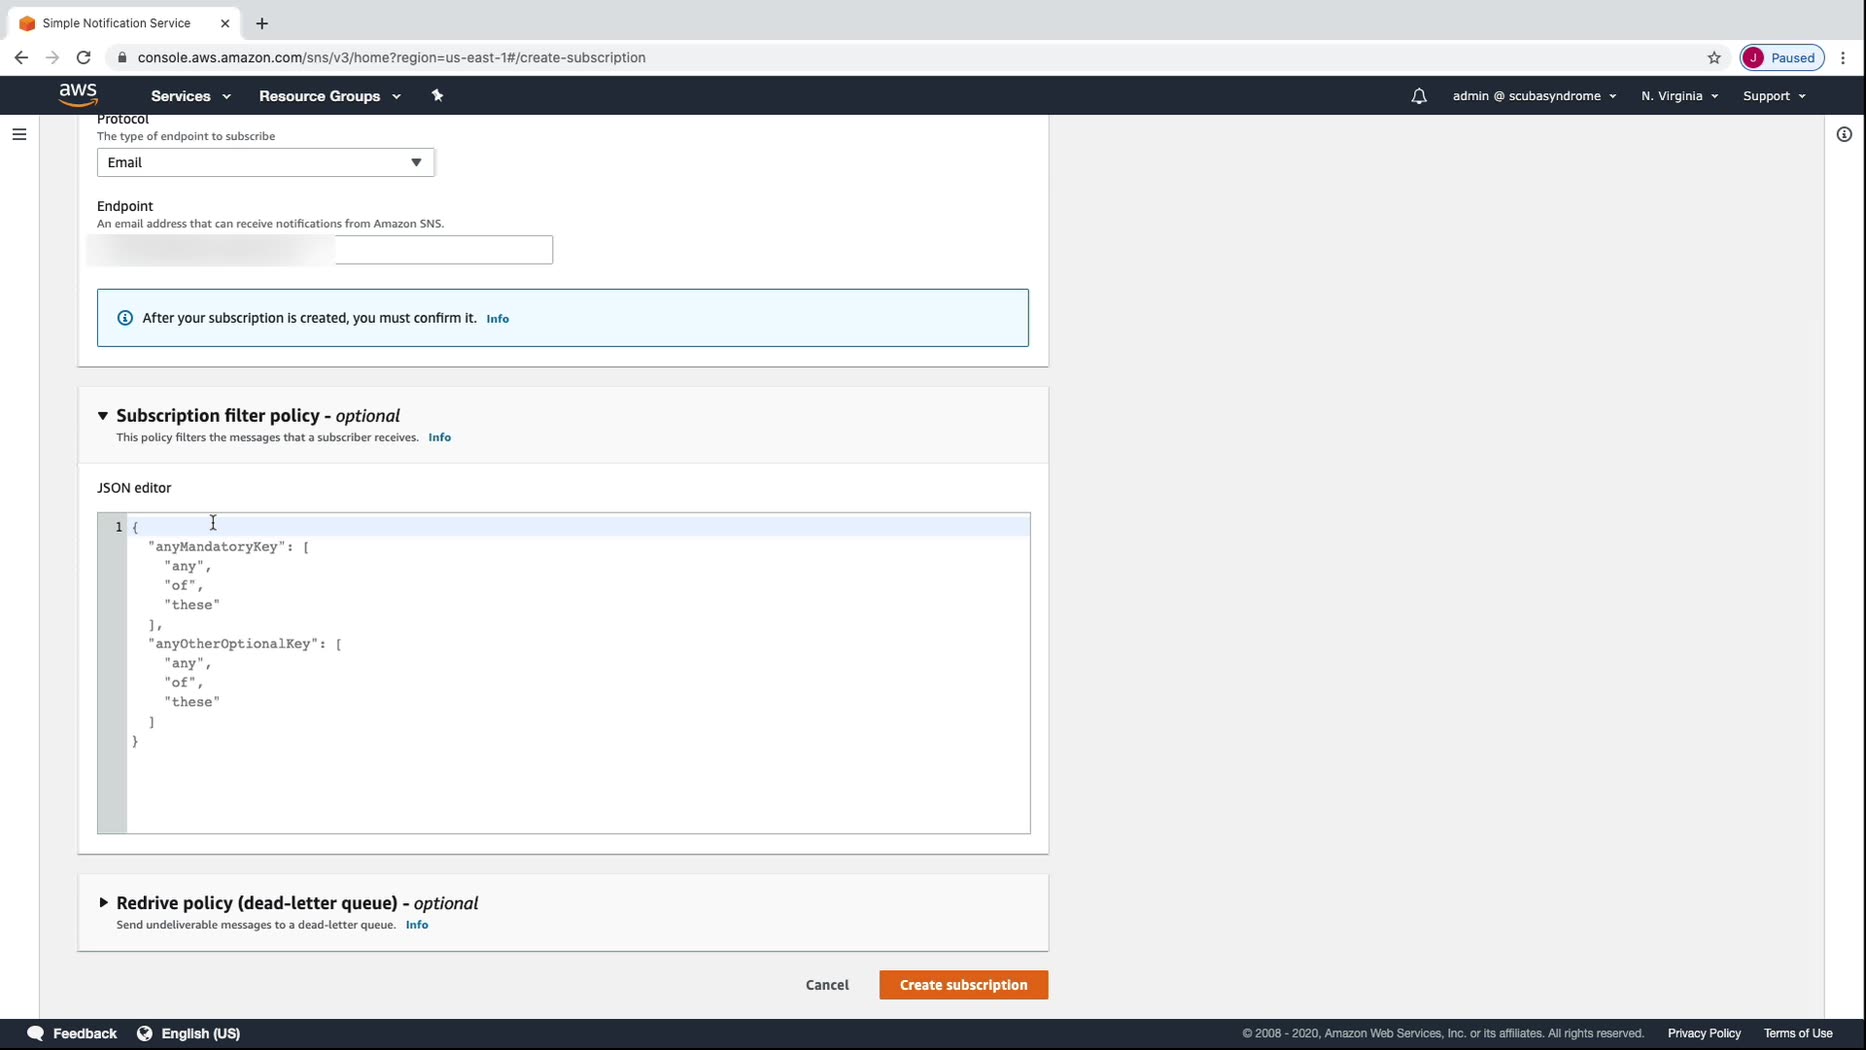Open Info link for Redrive policy
The image size is (1866, 1050).
point(417,925)
